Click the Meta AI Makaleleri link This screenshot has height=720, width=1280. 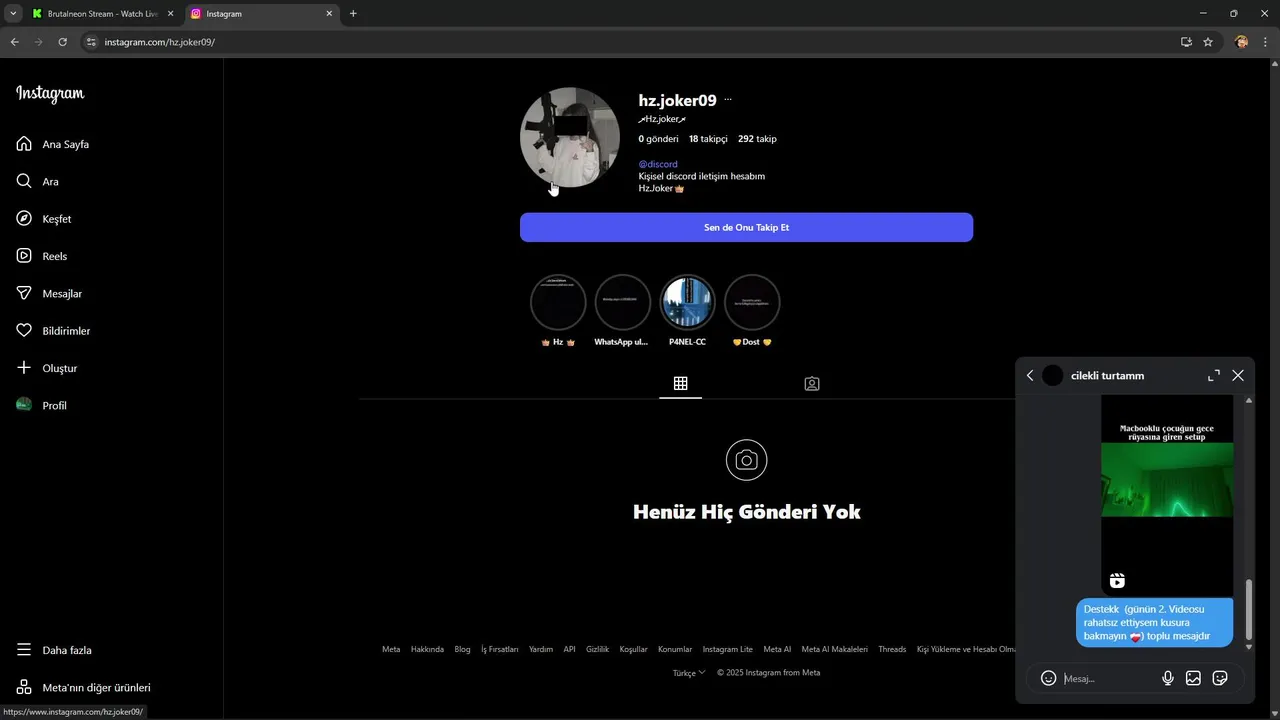tap(834, 649)
